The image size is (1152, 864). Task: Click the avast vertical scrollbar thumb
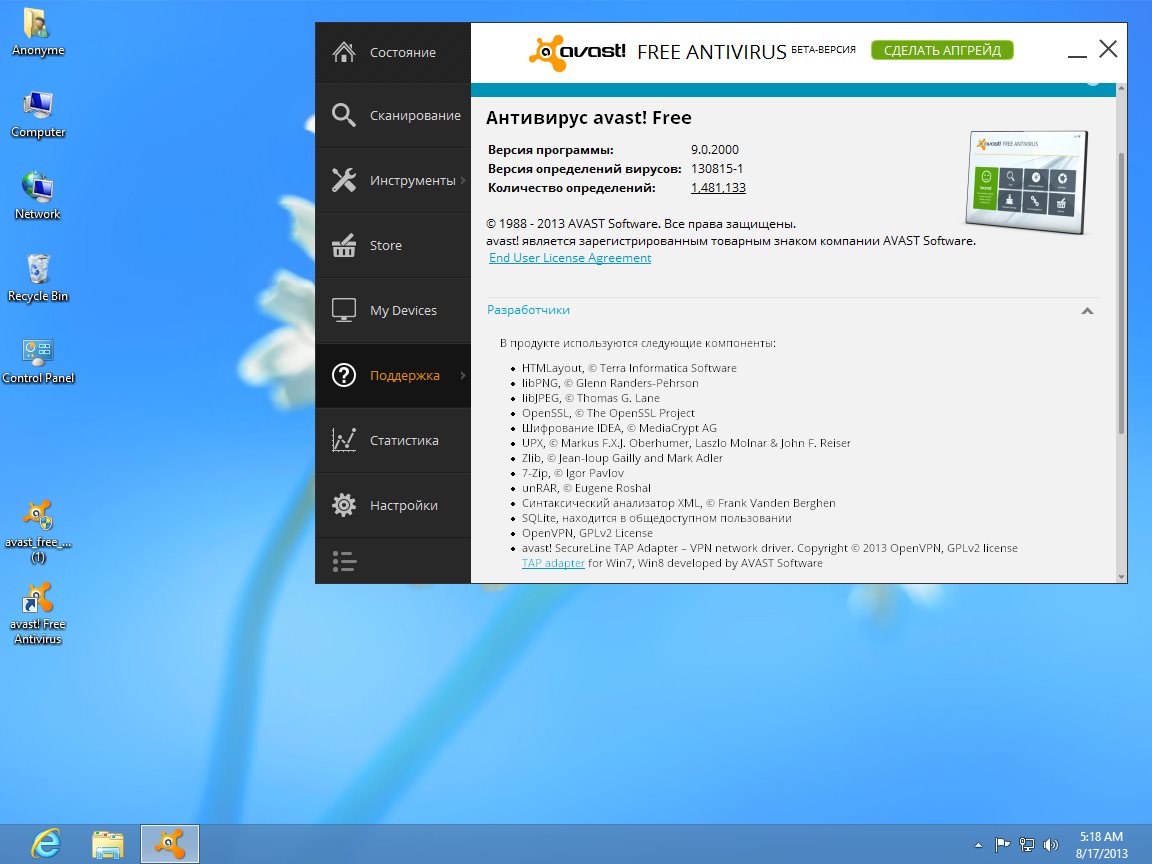click(x=1121, y=294)
